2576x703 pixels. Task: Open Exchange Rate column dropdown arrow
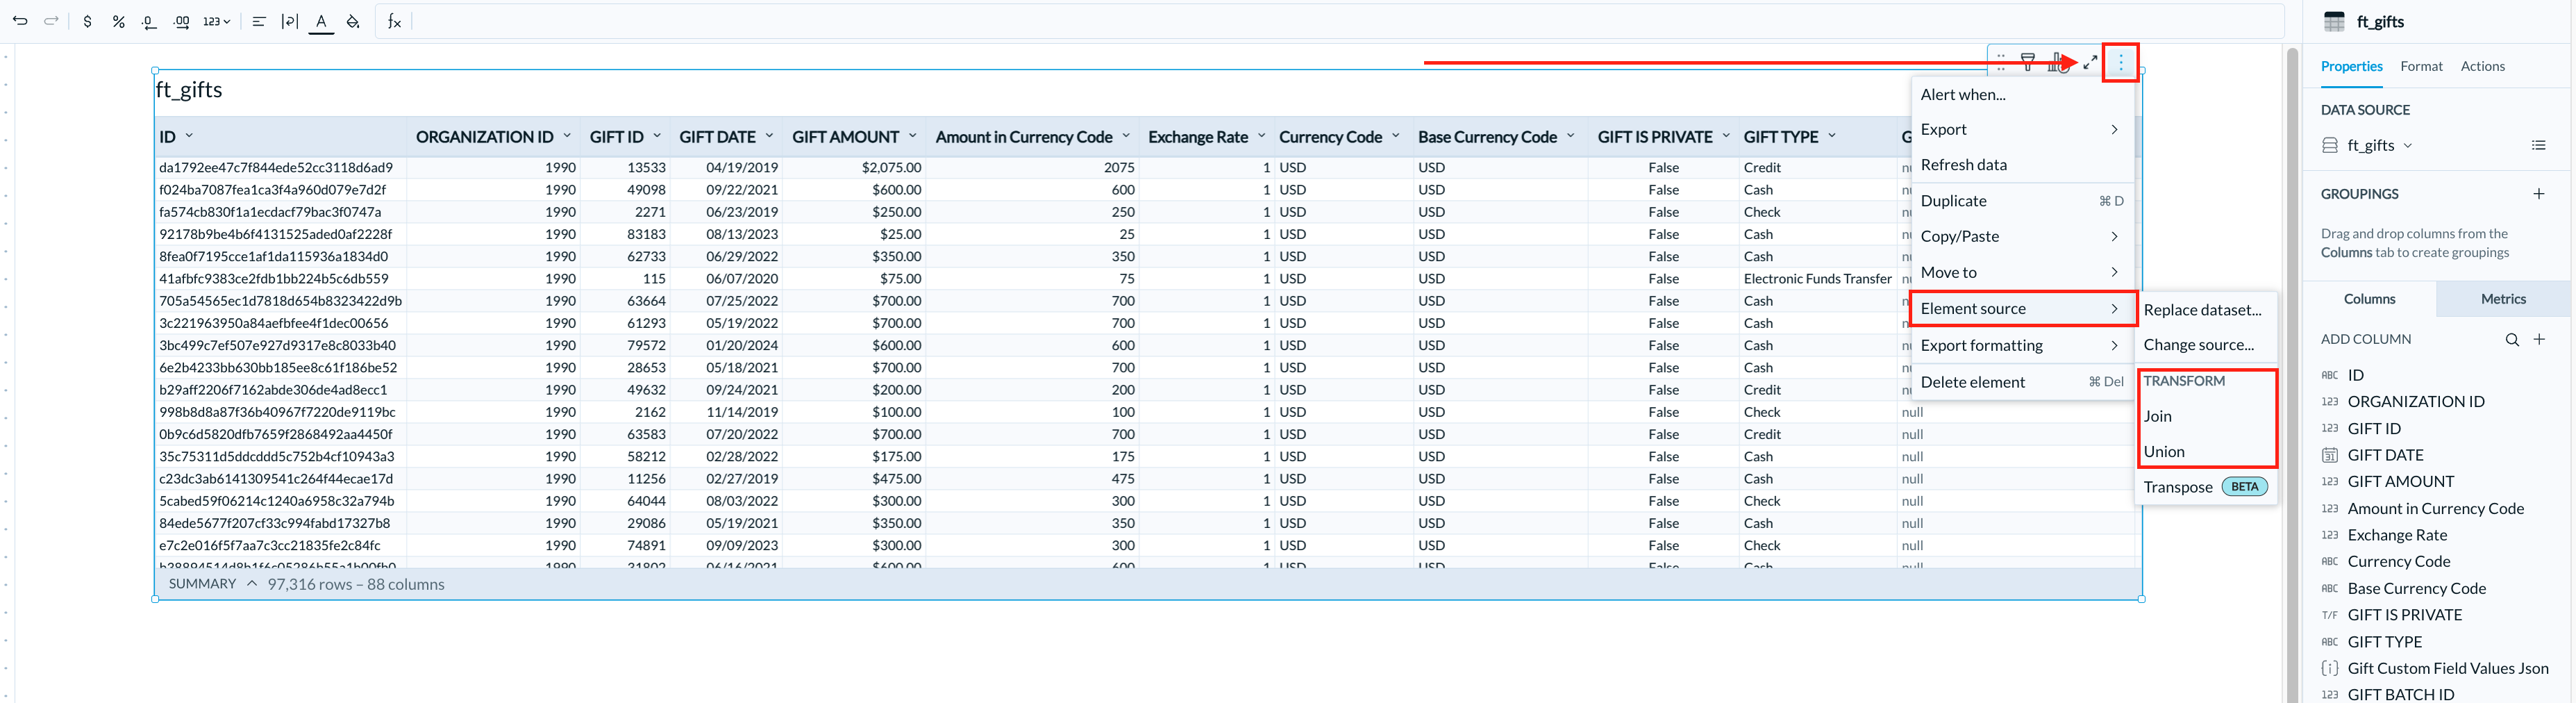pos(1261,136)
